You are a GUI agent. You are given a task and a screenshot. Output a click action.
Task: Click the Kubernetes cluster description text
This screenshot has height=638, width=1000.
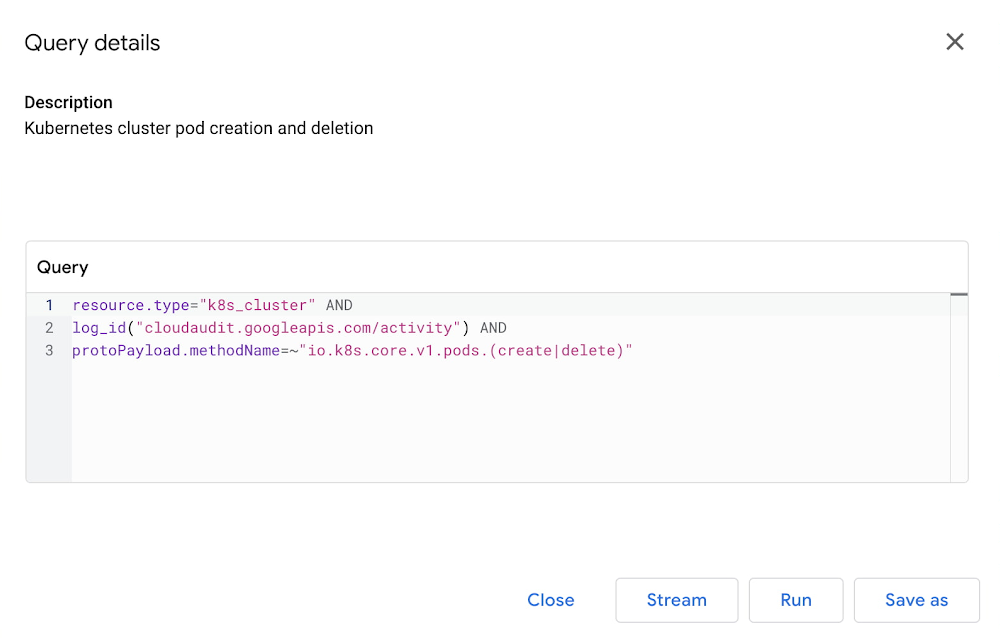[198, 128]
